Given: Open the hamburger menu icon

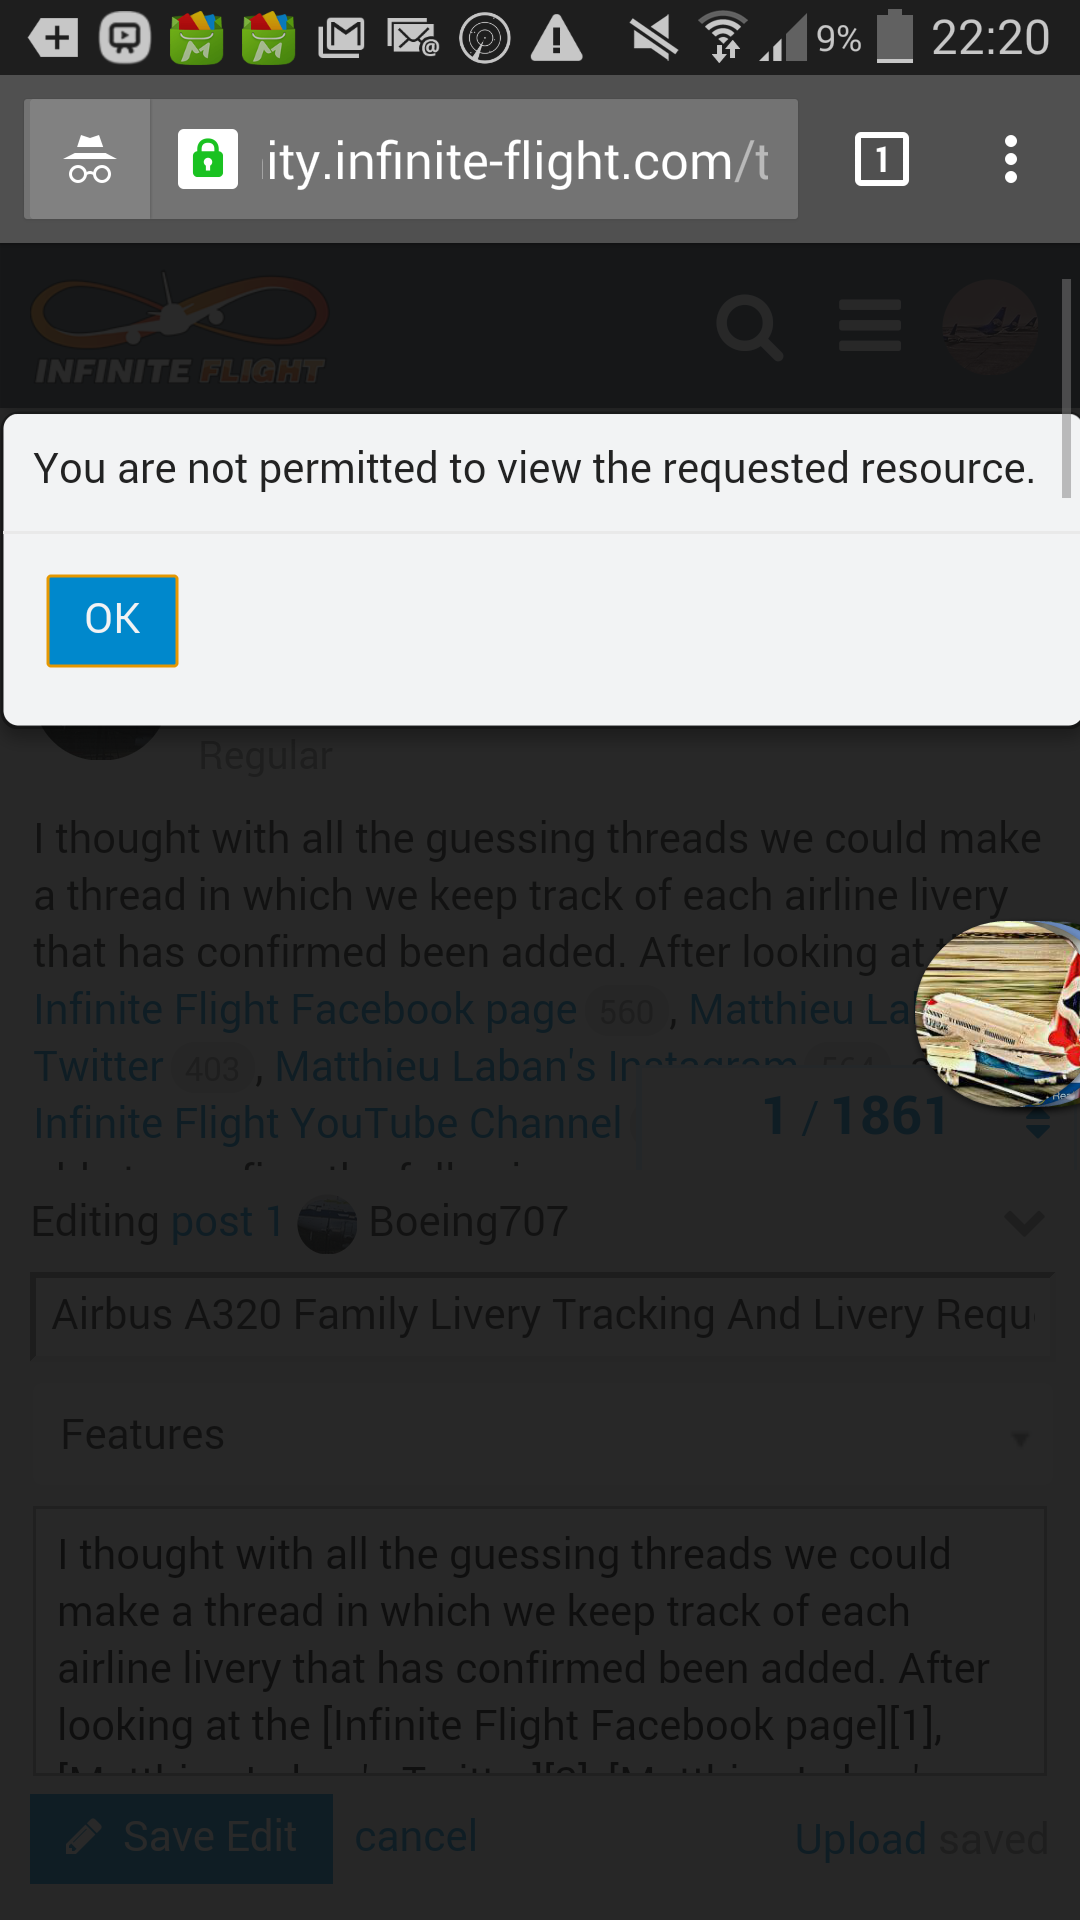Looking at the screenshot, I should 870,326.
